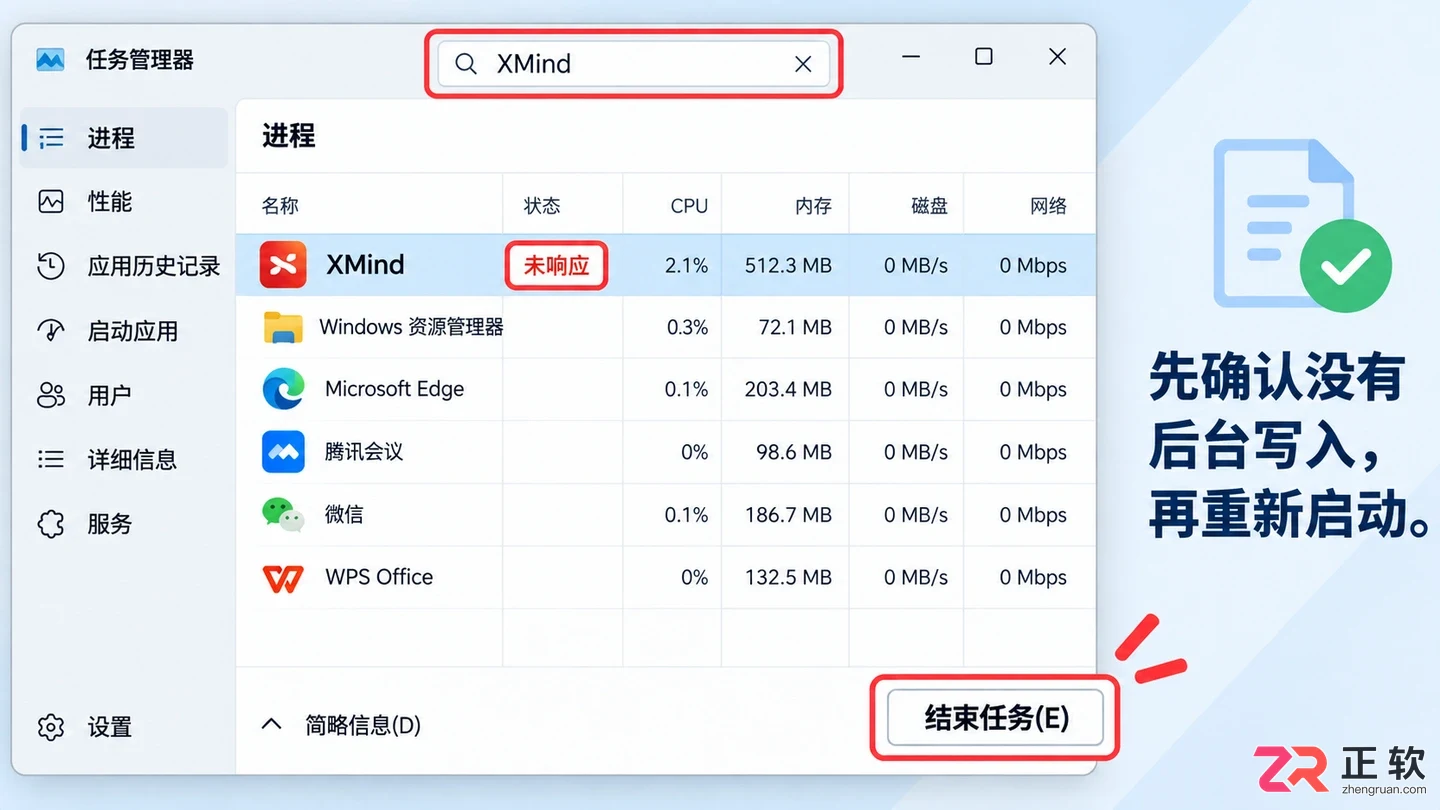Screen dimensions: 1440x810
Task: Click the 未响应 status of XMind
Action: click(x=556, y=266)
